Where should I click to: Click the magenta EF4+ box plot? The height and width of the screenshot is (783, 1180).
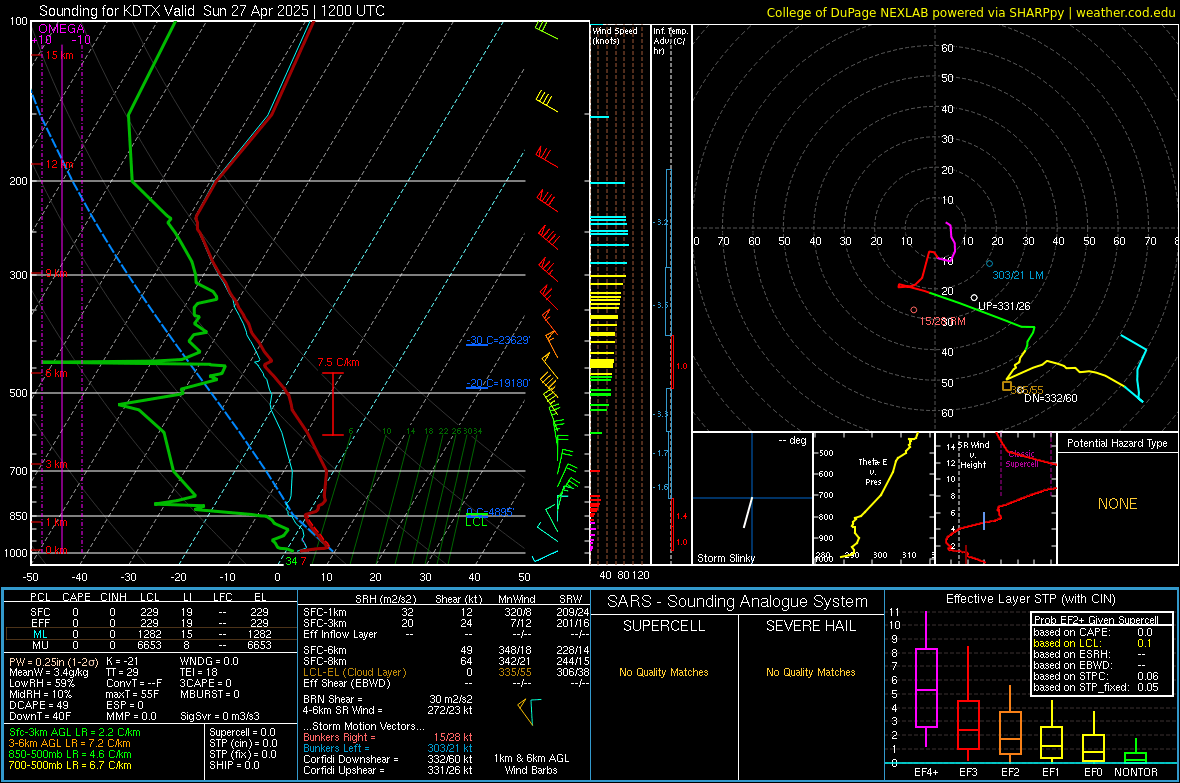[x=926, y=679]
